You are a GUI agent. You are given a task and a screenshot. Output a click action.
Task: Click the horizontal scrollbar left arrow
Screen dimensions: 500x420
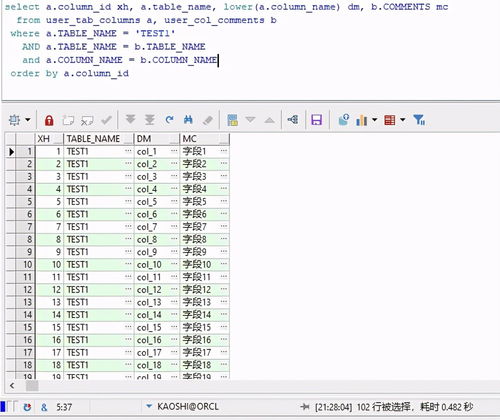pos(12,386)
